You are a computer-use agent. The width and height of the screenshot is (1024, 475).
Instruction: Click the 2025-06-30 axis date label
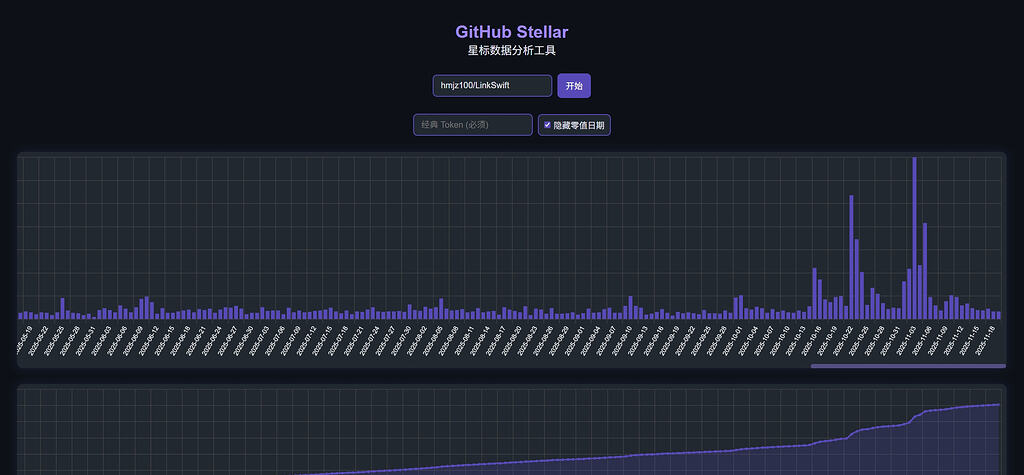point(242,340)
